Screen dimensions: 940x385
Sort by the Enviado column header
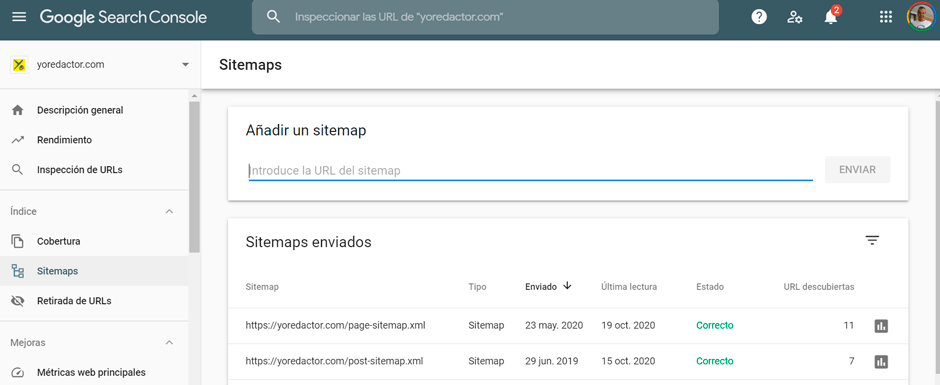click(x=541, y=287)
